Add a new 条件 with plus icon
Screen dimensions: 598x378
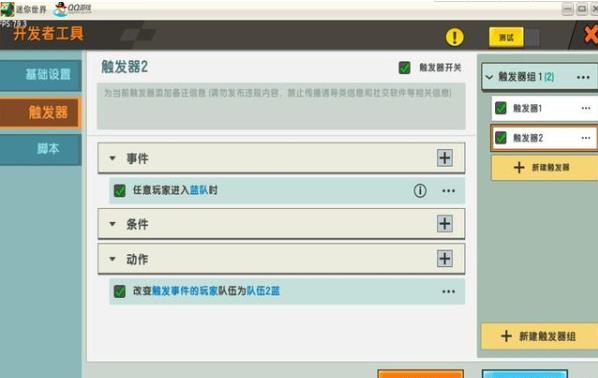(445, 224)
